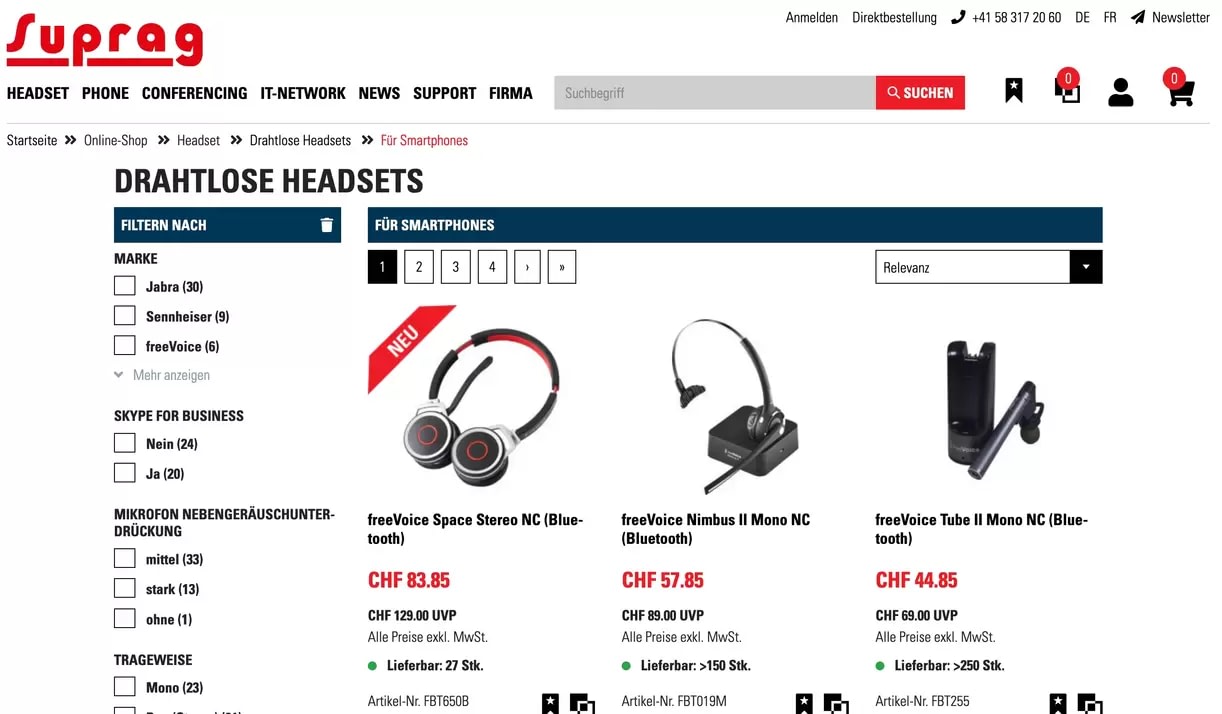1222x714 pixels.
Task: Follow the Direktbestellung link
Action: [894, 17]
